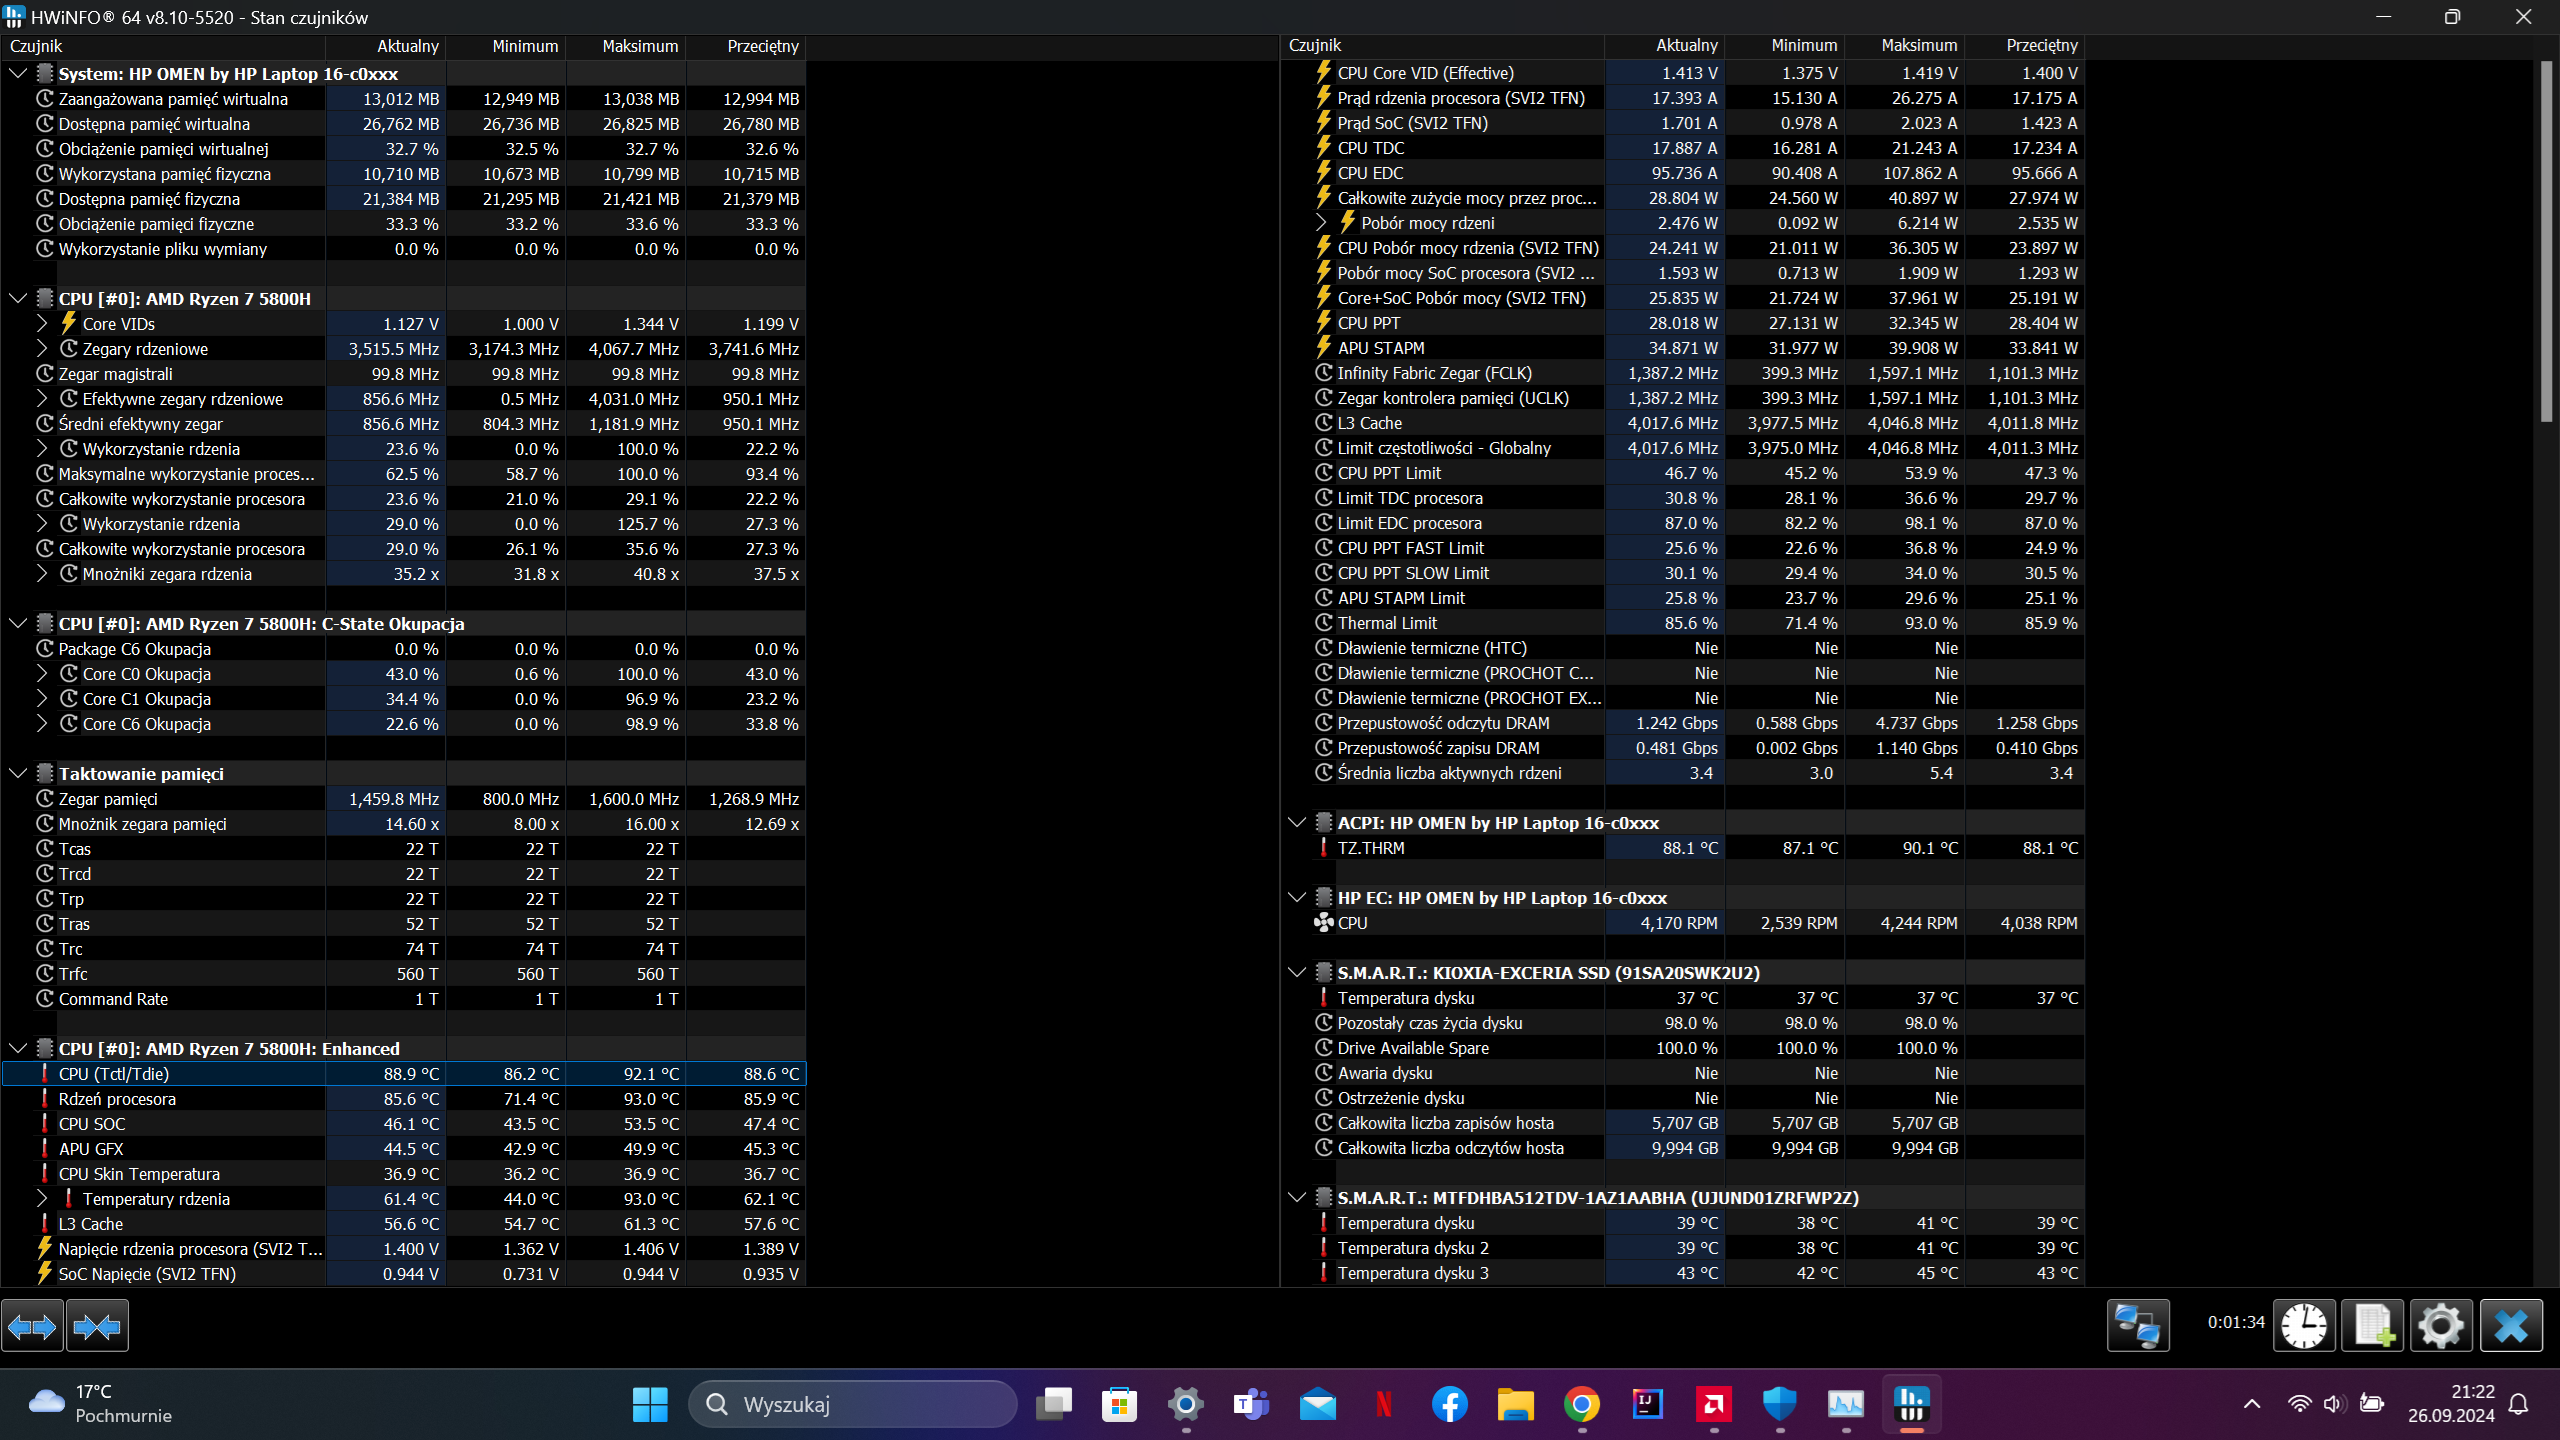The width and height of the screenshot is (2560, 1440).
Task: Collapse the System: HP OMEN section
Action: coord(18,74)
